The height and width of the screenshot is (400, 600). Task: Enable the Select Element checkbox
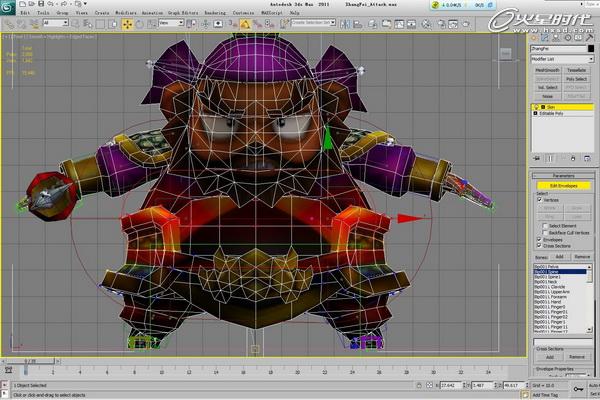[x=545, y=226]
